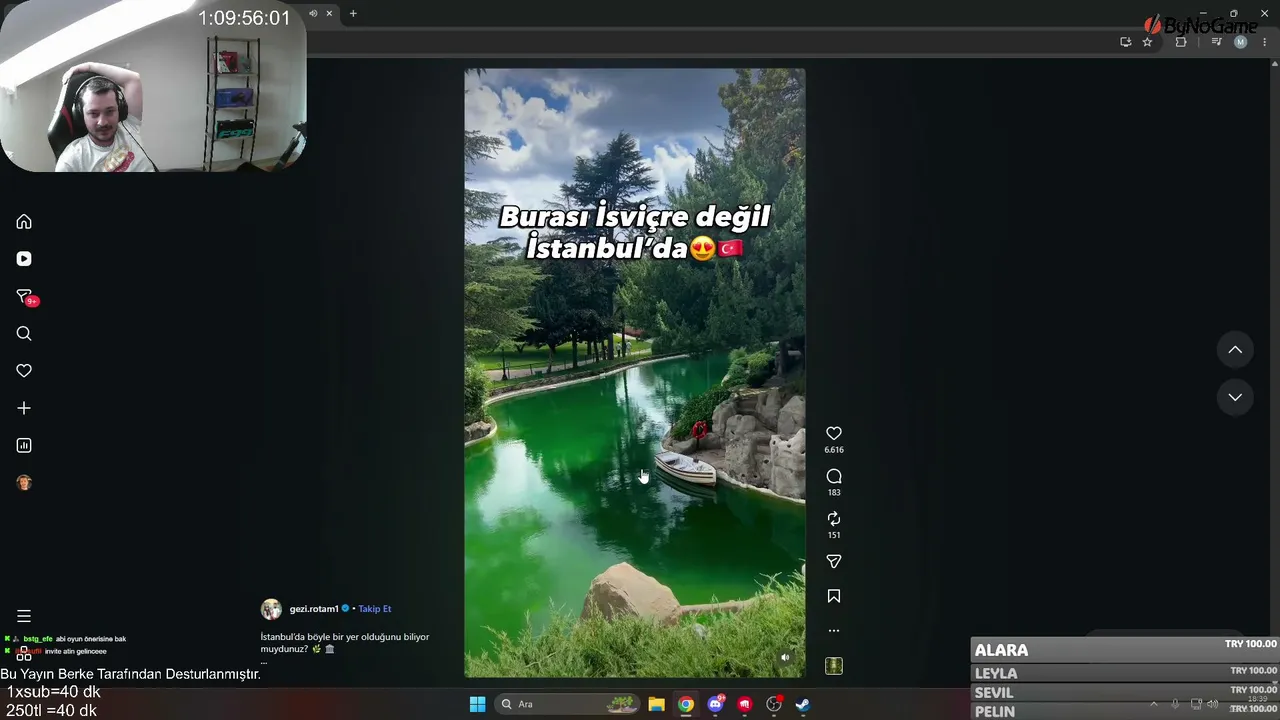Open the Chrome three-dot menu
This screenshot has height=720, width=1280.
tap(1265, 42)
